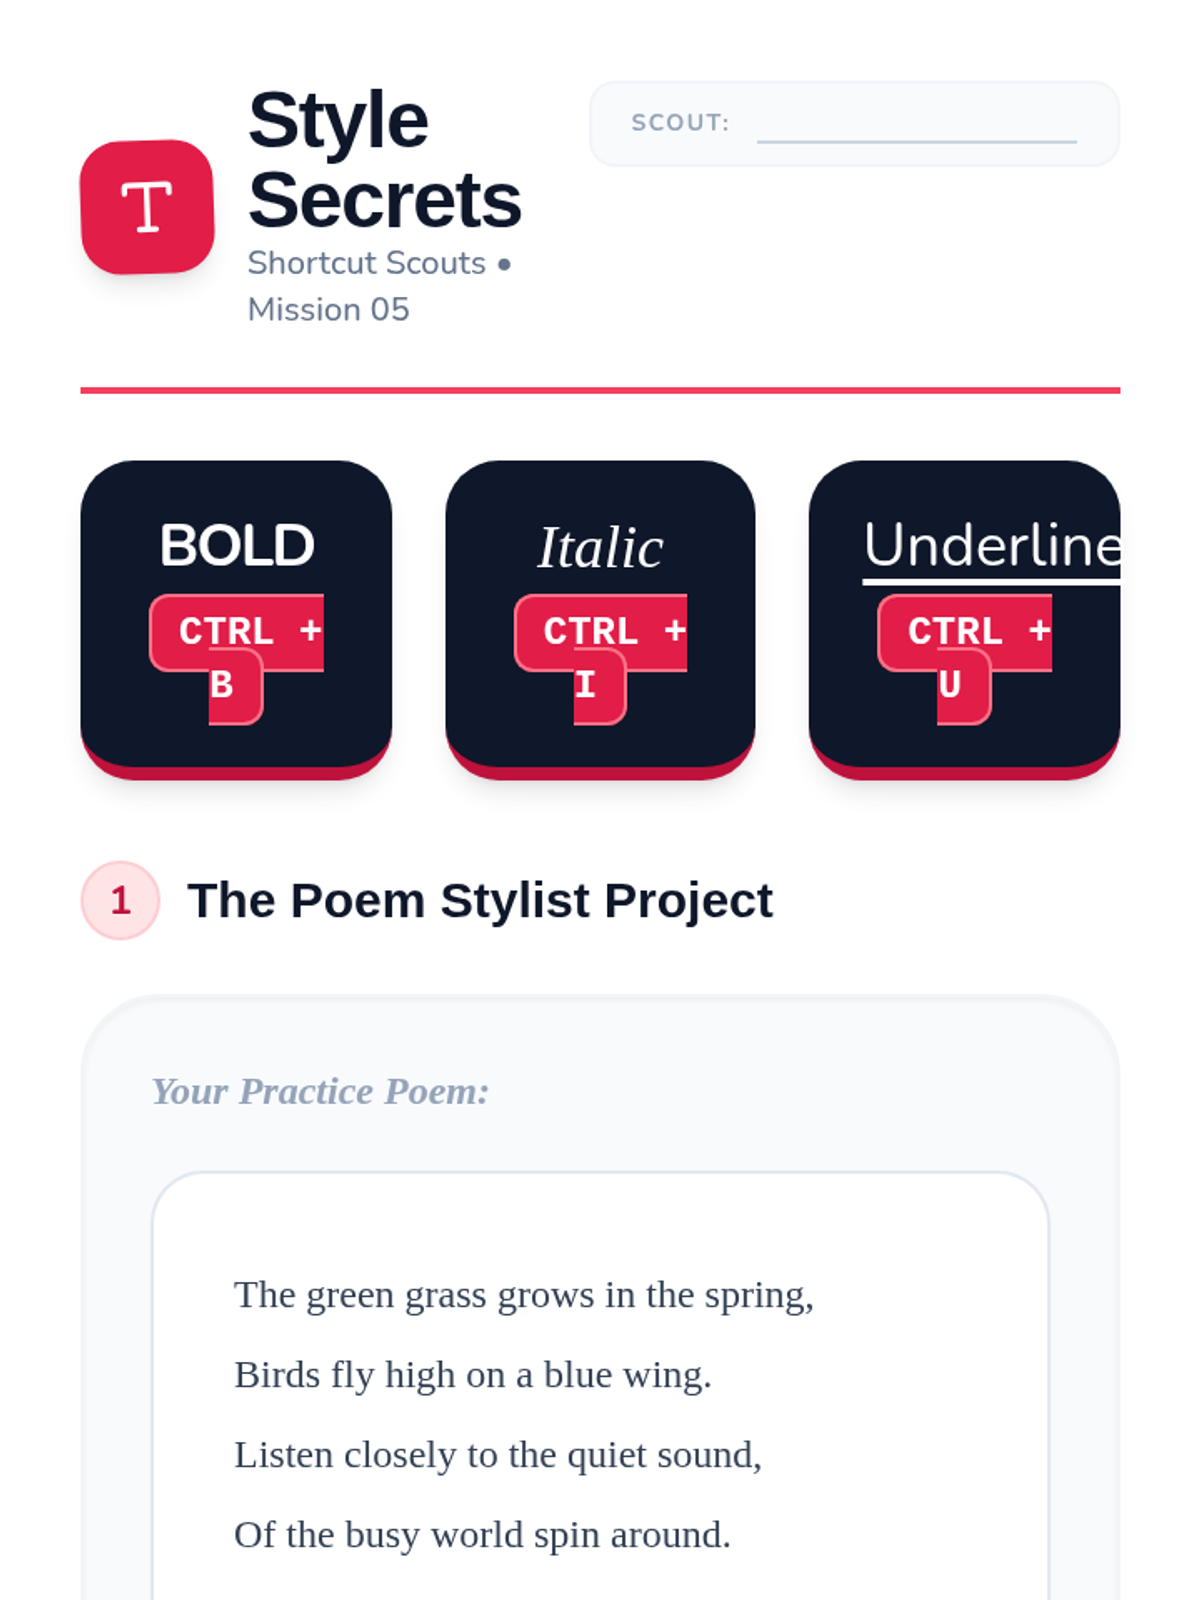Click the red T logo icon
Viewport: 1200px width, 1600px height.
(x=147, y=207)
